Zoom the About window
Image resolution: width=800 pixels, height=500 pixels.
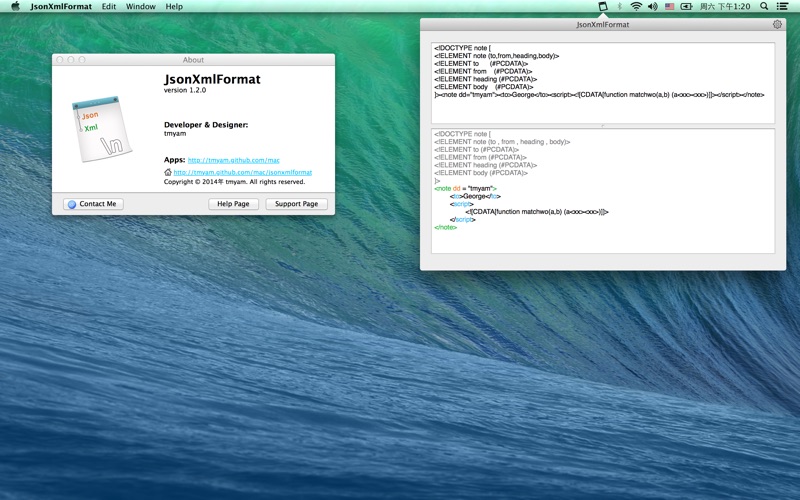coord(82,60)
